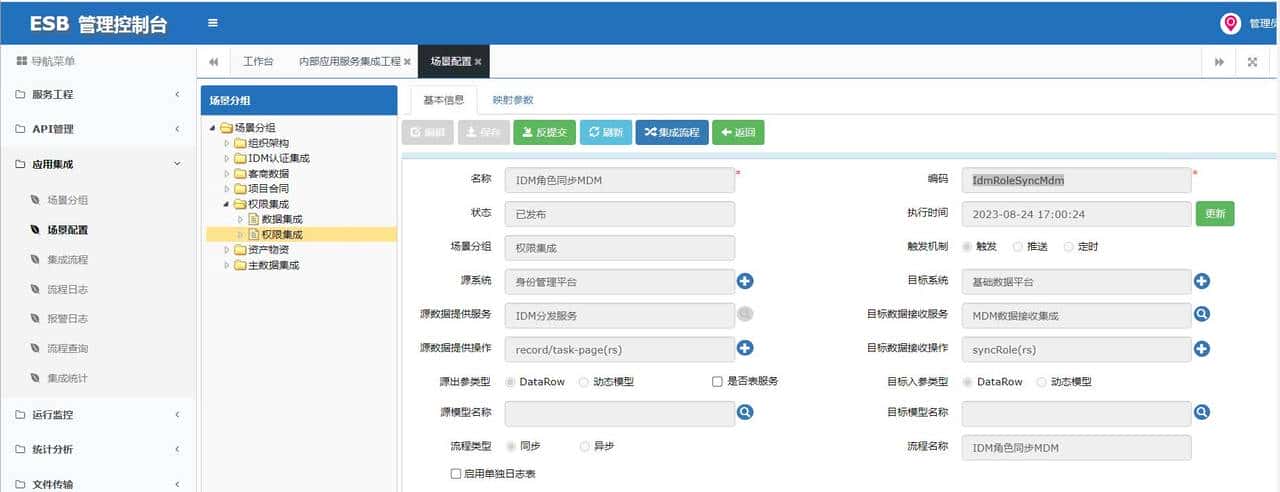The height and width of the screenshot is (492, 1280).
Task: Click search icon beside 源模型名称
Action: click(x=745, y=412)
